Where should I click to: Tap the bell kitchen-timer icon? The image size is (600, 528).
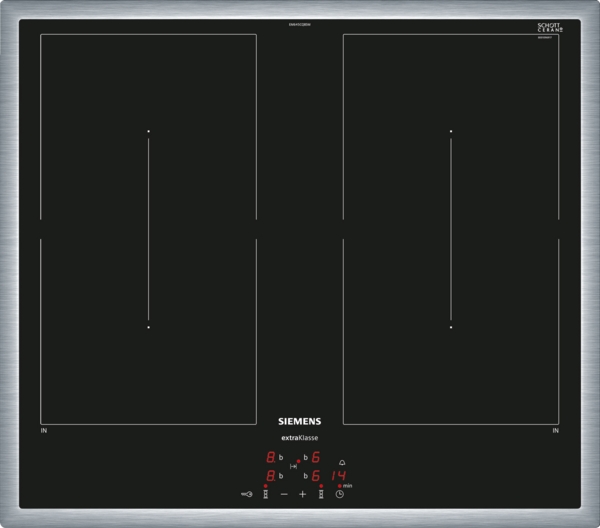pyautogui.click(x=342, y=463)
